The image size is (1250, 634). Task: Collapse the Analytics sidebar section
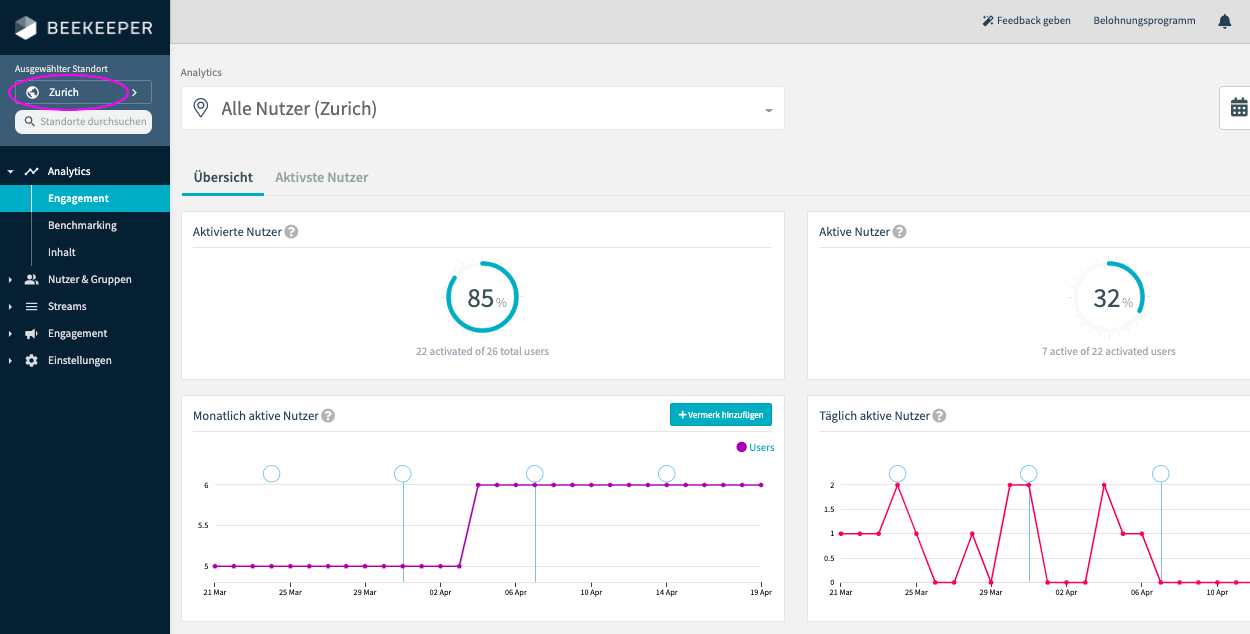(x=10, y=172)
